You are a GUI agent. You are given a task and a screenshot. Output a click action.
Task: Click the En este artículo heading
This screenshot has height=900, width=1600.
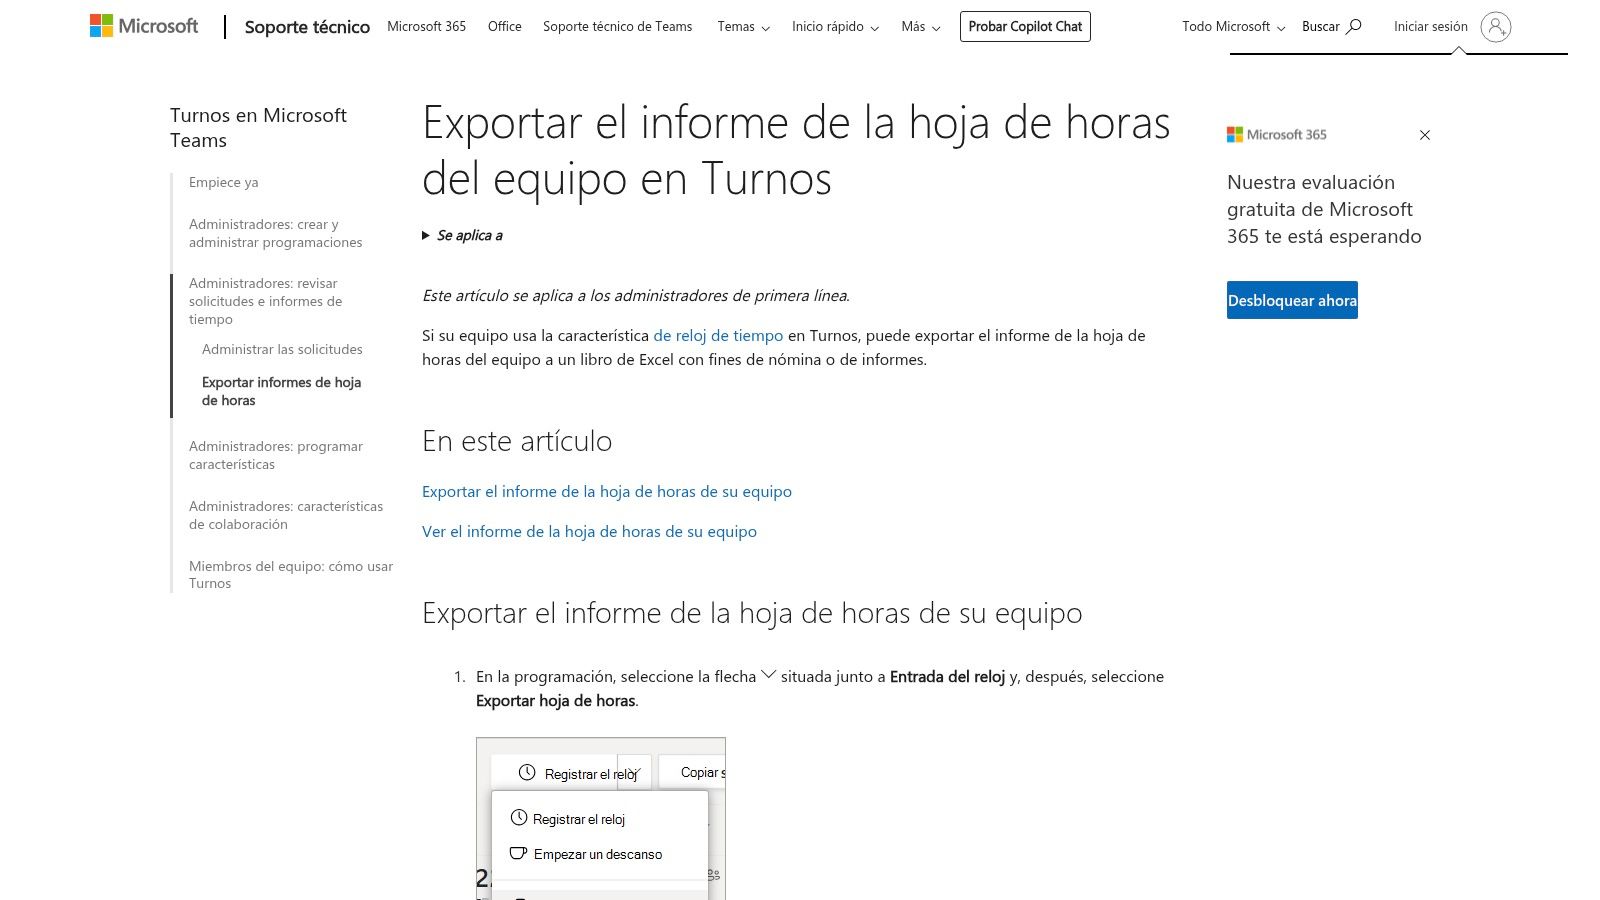tap(517, 441)
